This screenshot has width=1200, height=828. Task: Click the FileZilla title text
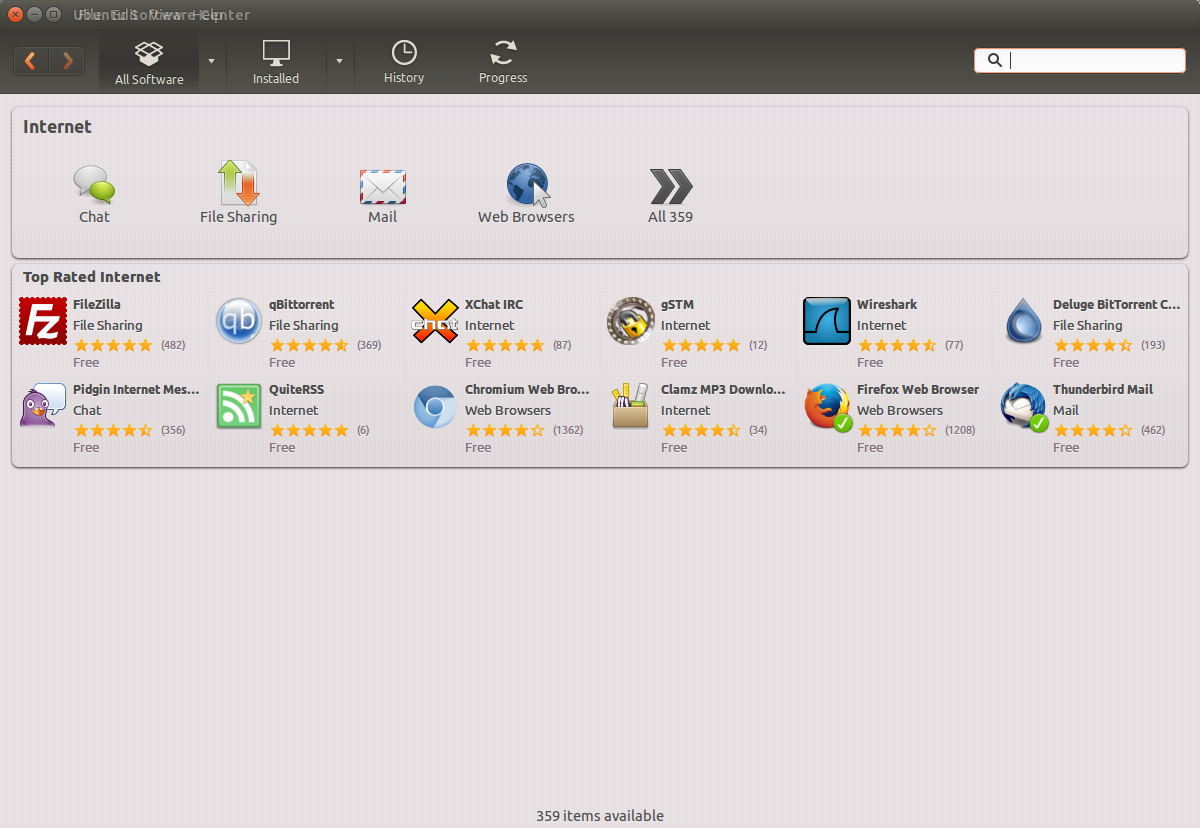97,304
